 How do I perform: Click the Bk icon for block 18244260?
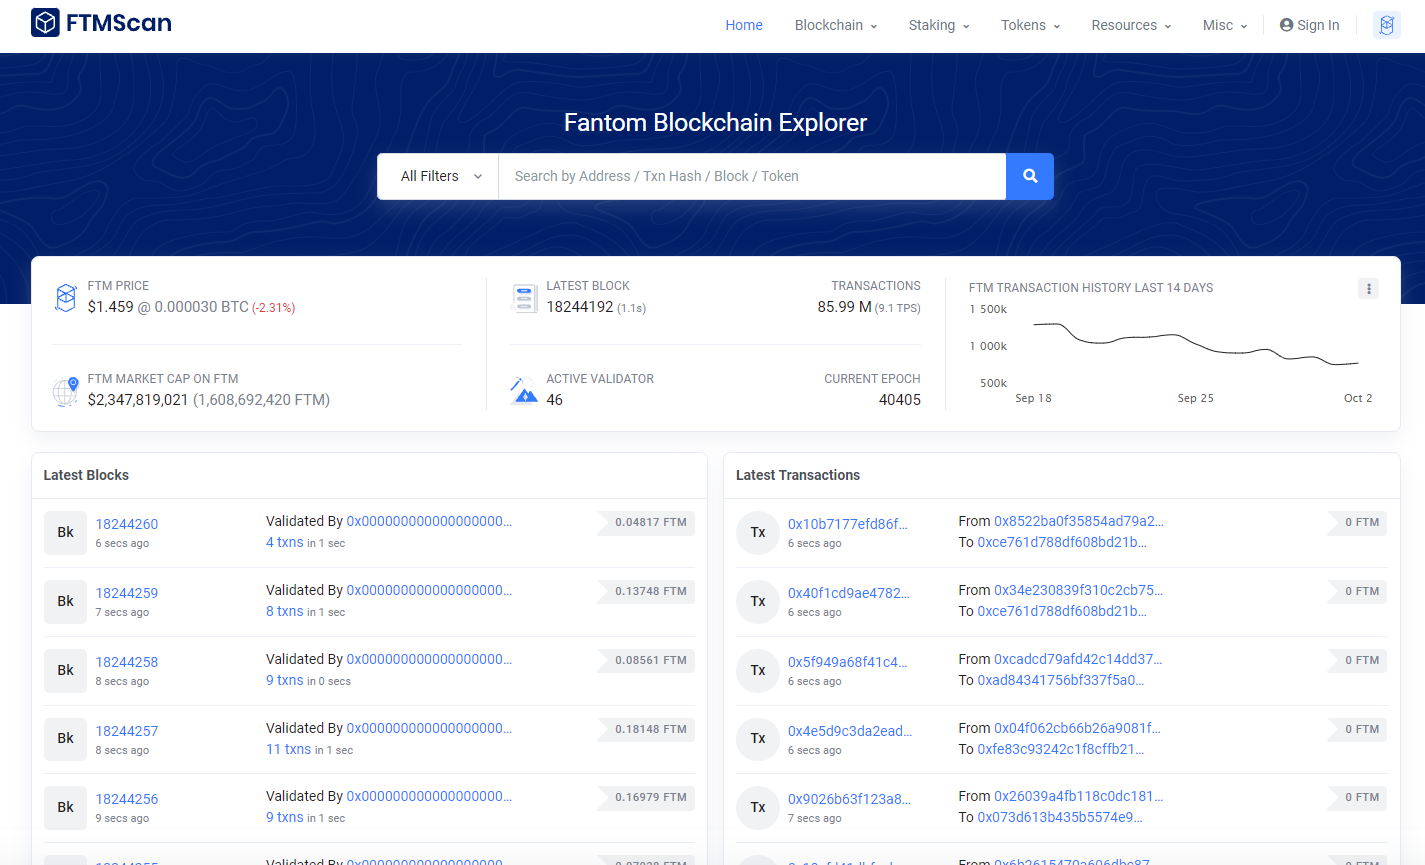pyautogui.click(x=65, y=533)
